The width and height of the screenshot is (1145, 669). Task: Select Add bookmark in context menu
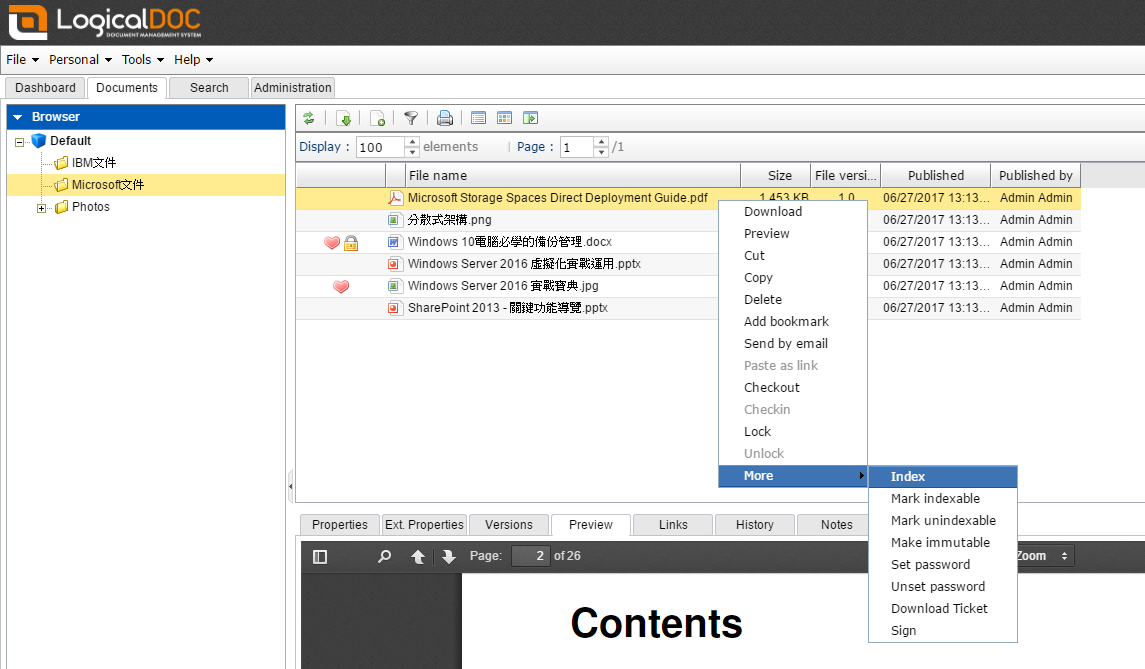coord(793,322)
